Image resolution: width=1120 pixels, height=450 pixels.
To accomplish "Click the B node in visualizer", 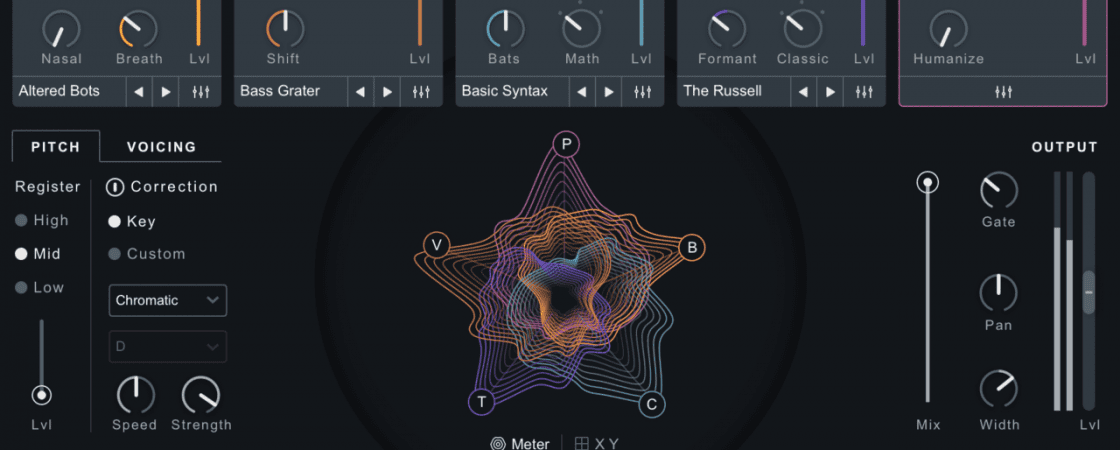I will click(x=691, y=248).
